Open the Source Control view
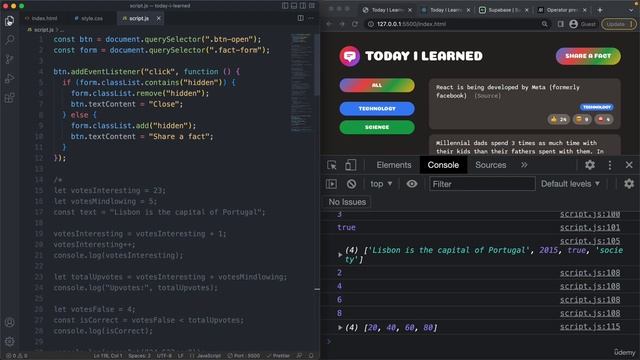The height and width of the screenshot is (360, 640). [9, 59]
